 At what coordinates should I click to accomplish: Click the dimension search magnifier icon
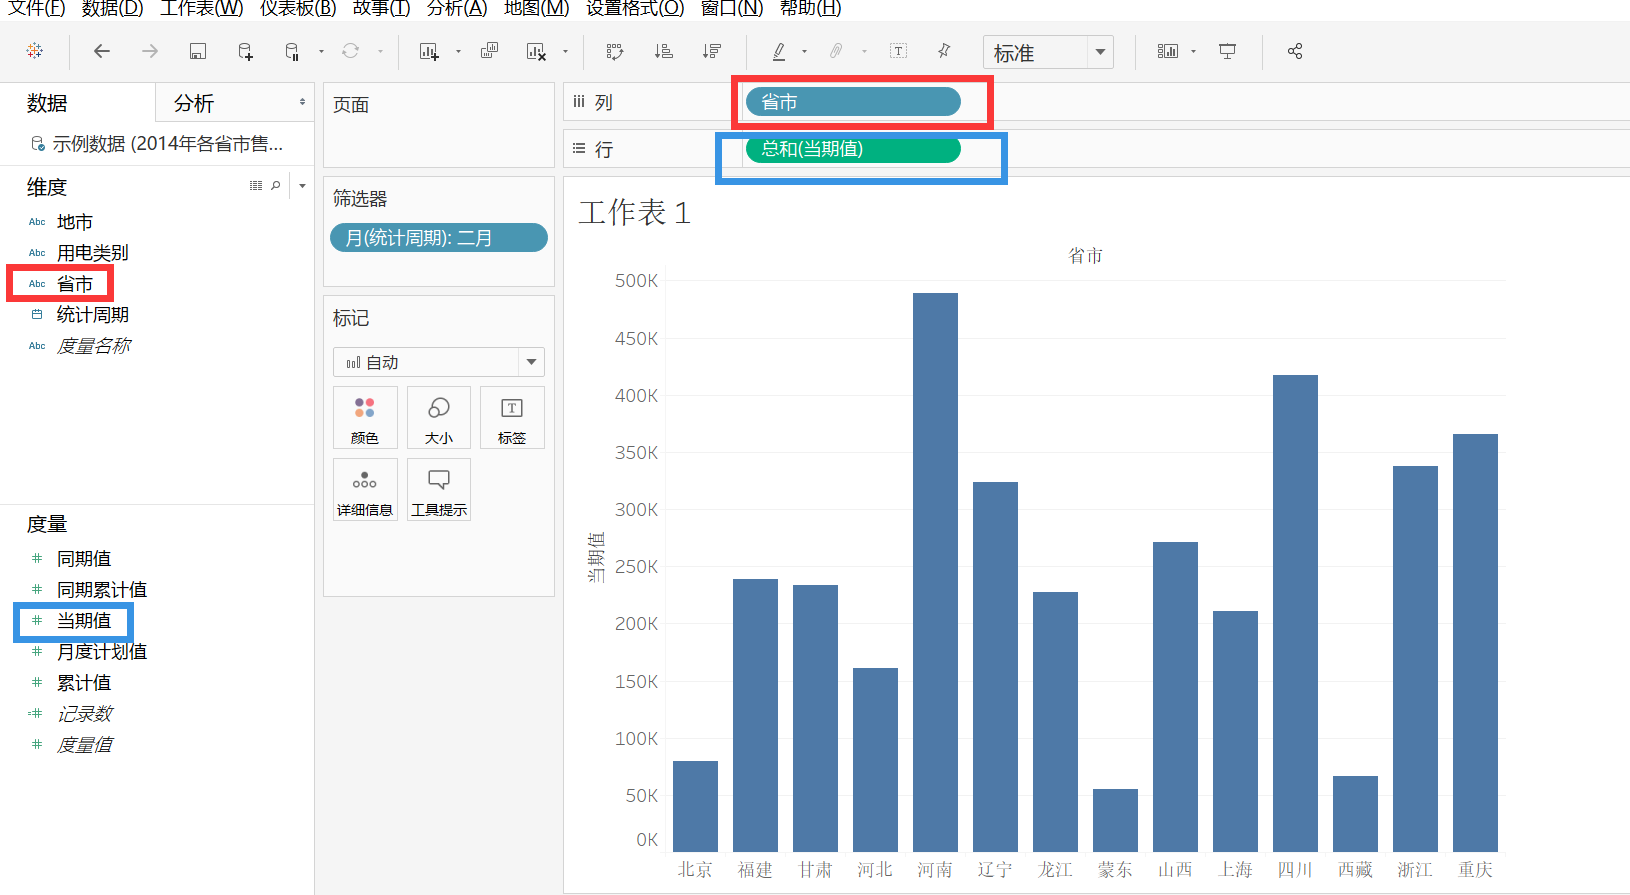coord(276,186)
